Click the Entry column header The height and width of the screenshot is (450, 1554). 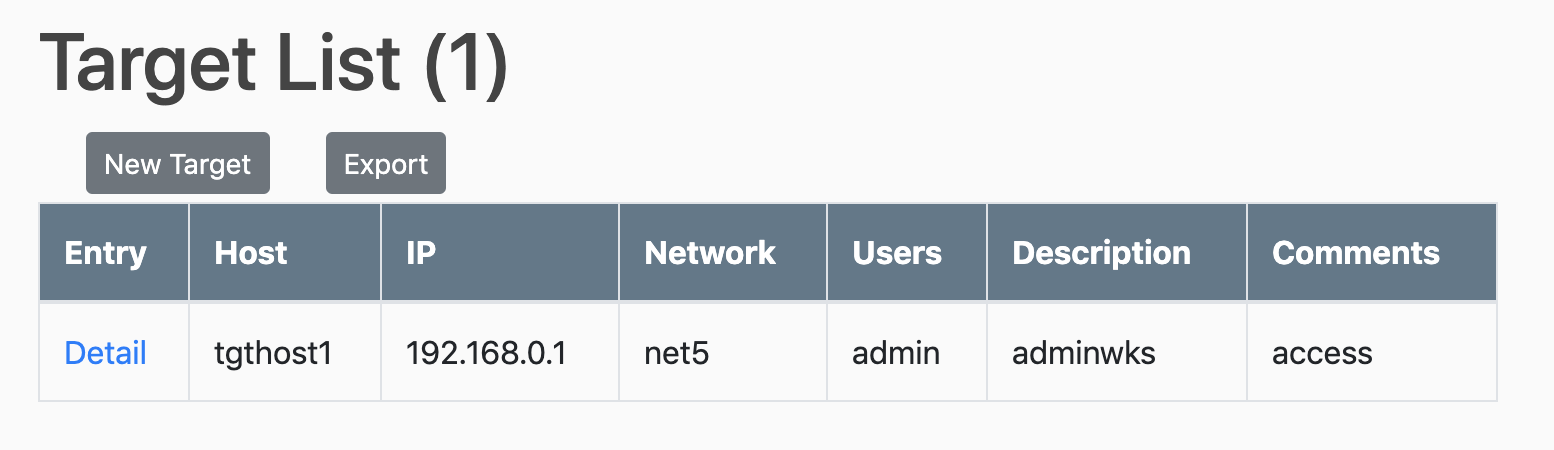coord(105,253)
